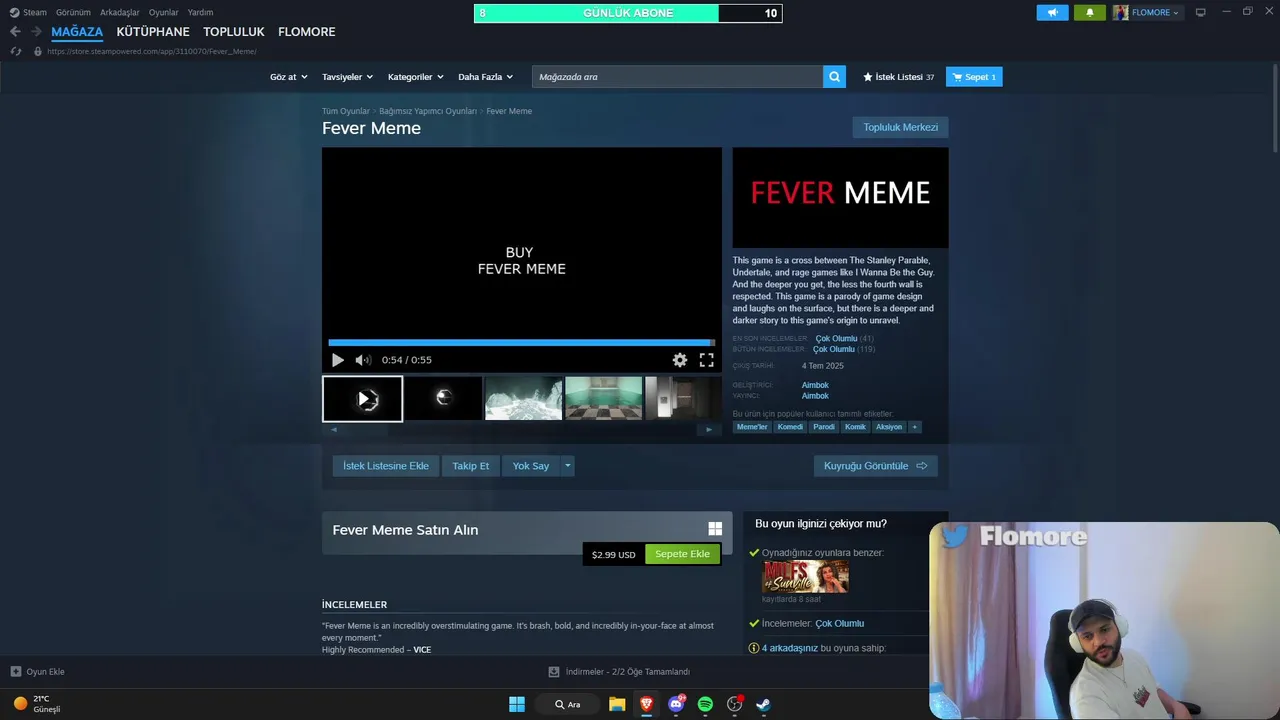
Task: Click the Steam logo menu icon
Action: (x=14, y=12)
